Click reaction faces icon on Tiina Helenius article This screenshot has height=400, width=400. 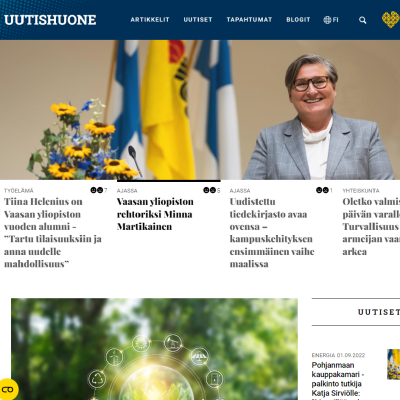(97, 190)
